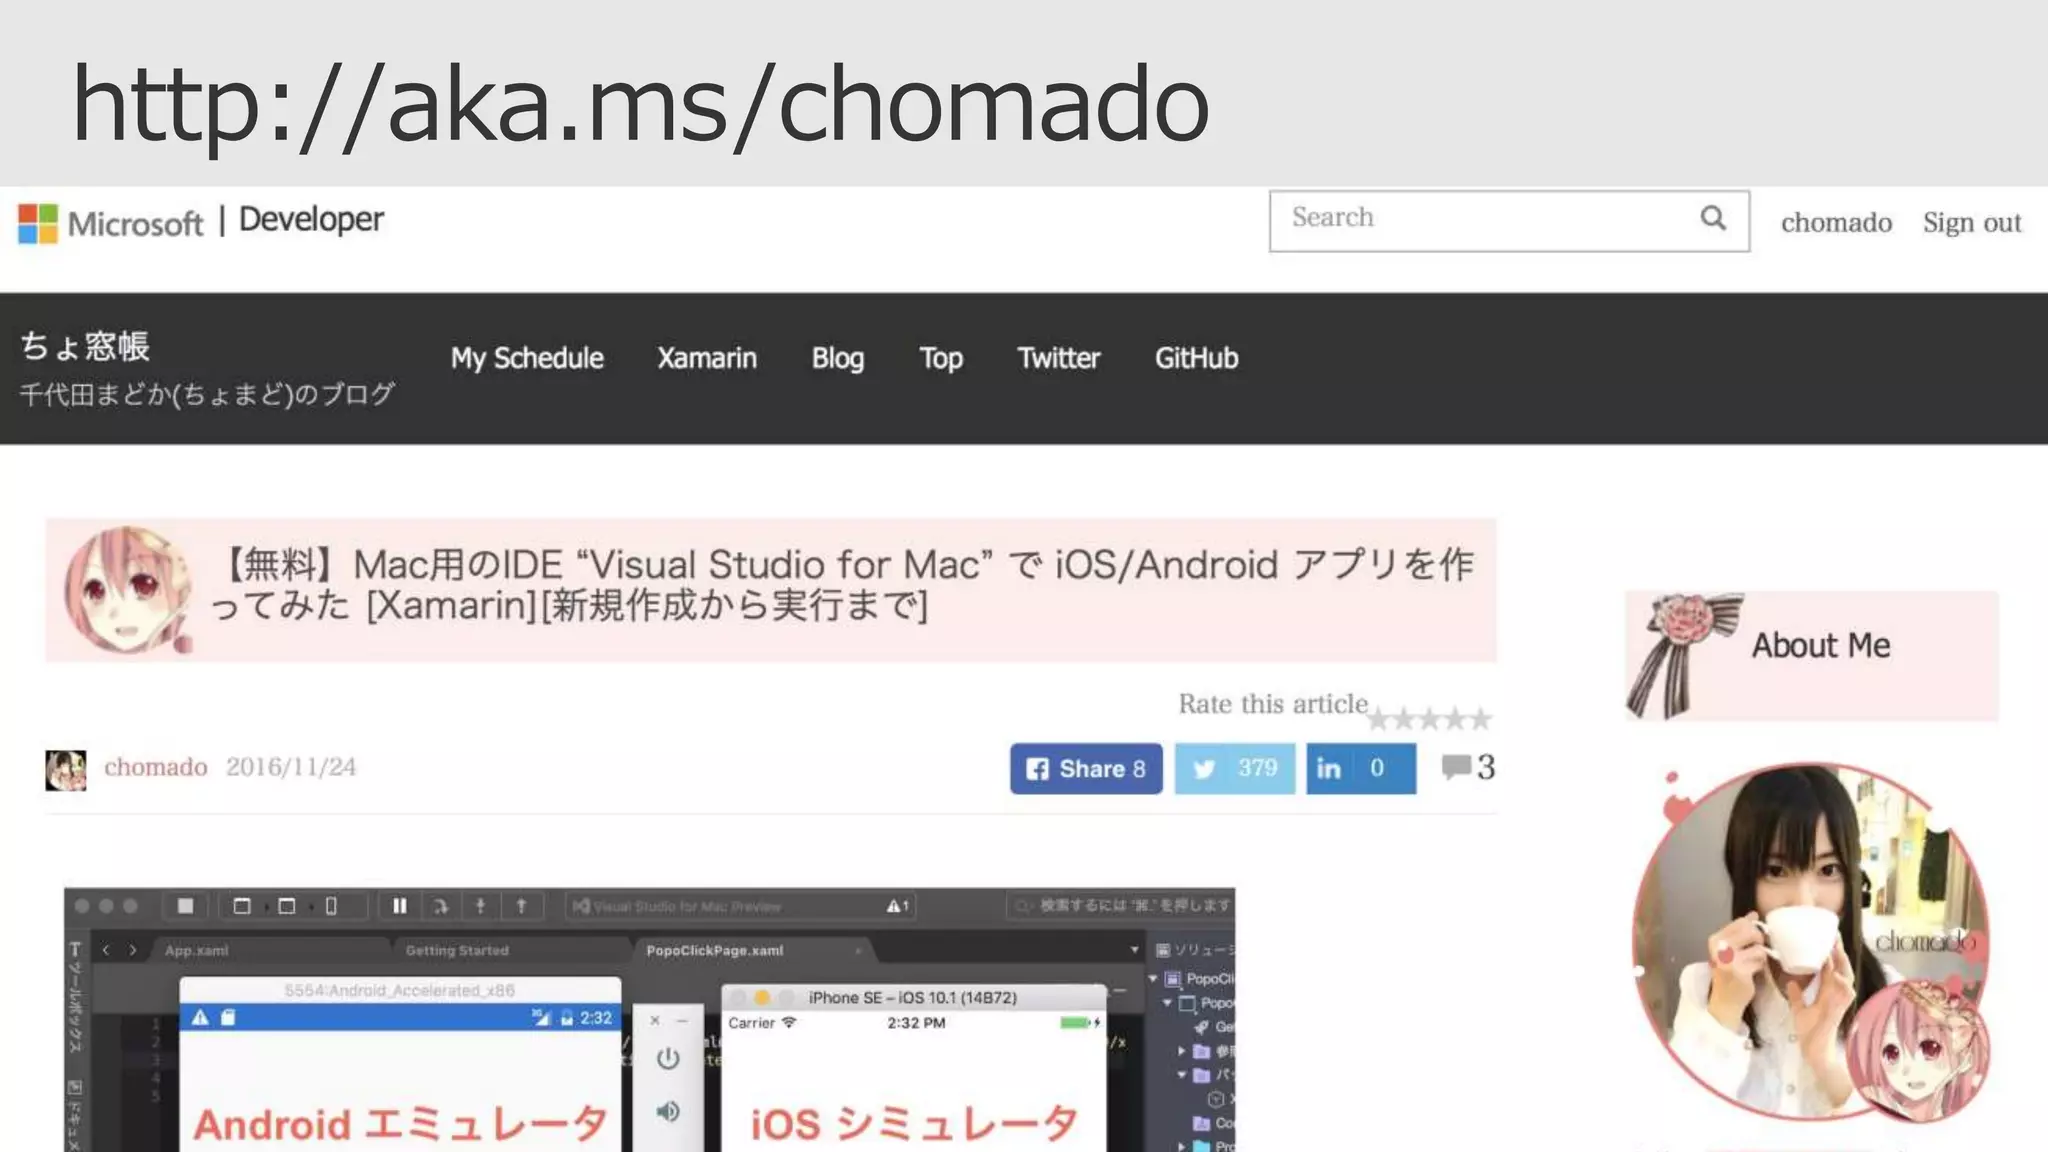Click chomado's small author avatar

tap(66, 769)
